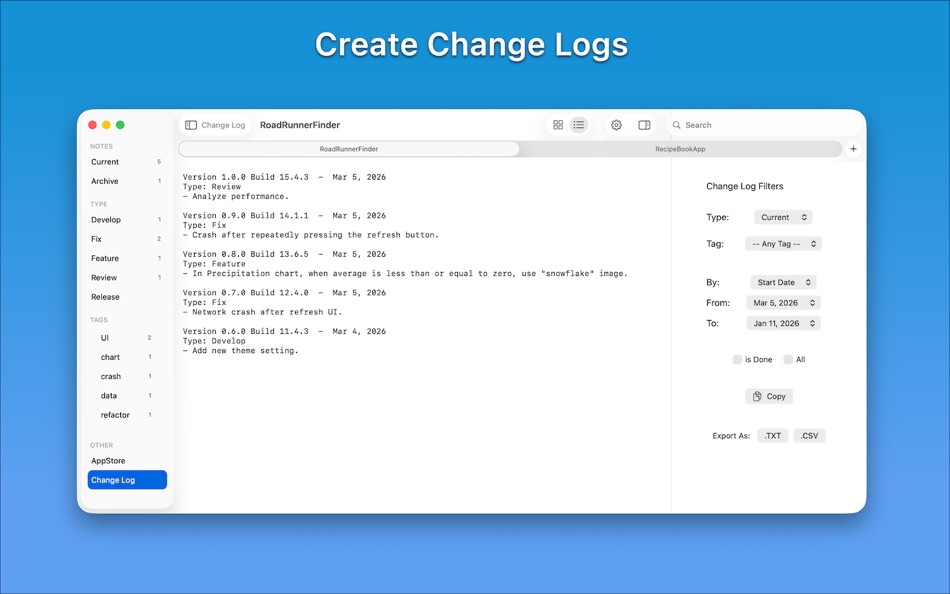Screen dimensions: 950x594
Task: Open the Start Date sorting dropdown
Action: [x=782, y=282]
